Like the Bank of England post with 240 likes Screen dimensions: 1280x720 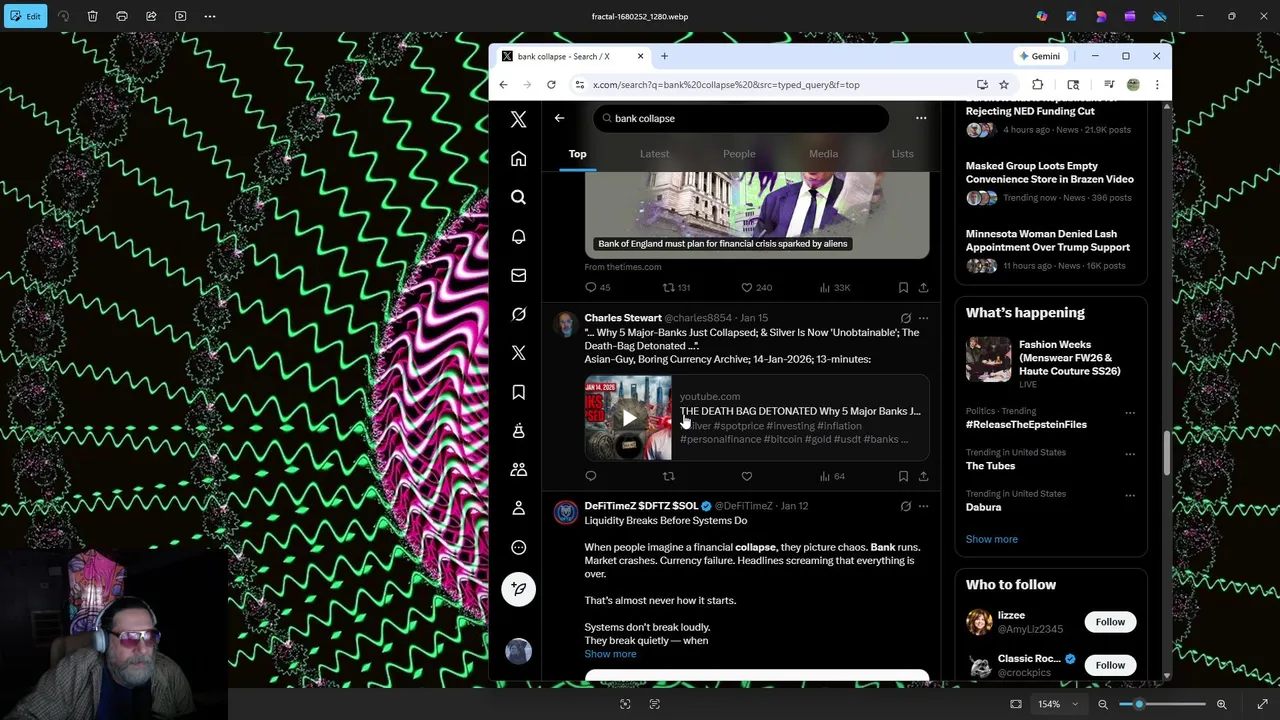(756, 287)
